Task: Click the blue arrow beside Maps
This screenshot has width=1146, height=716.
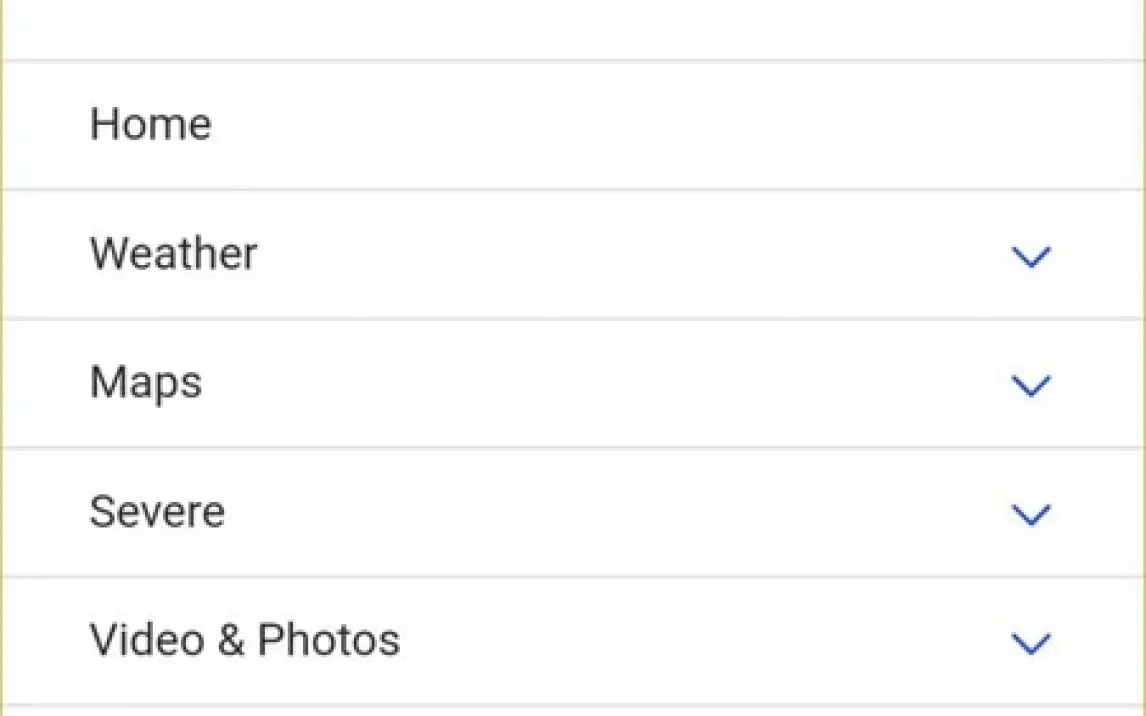Action: pos(1030,386)
